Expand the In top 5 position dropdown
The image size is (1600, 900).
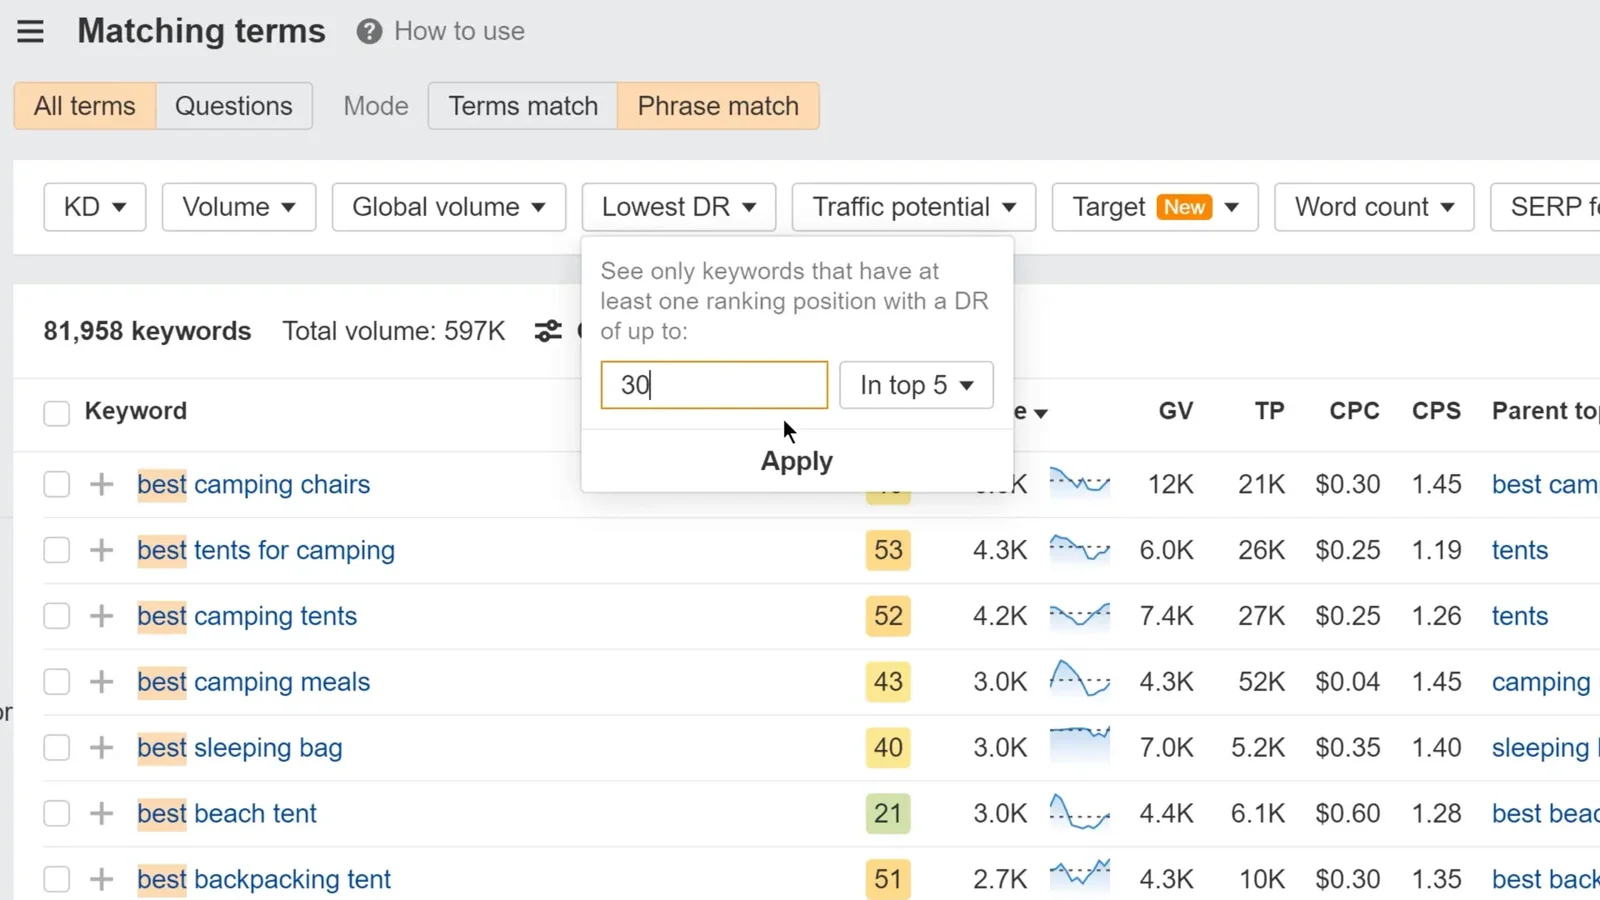pos(916,385)
